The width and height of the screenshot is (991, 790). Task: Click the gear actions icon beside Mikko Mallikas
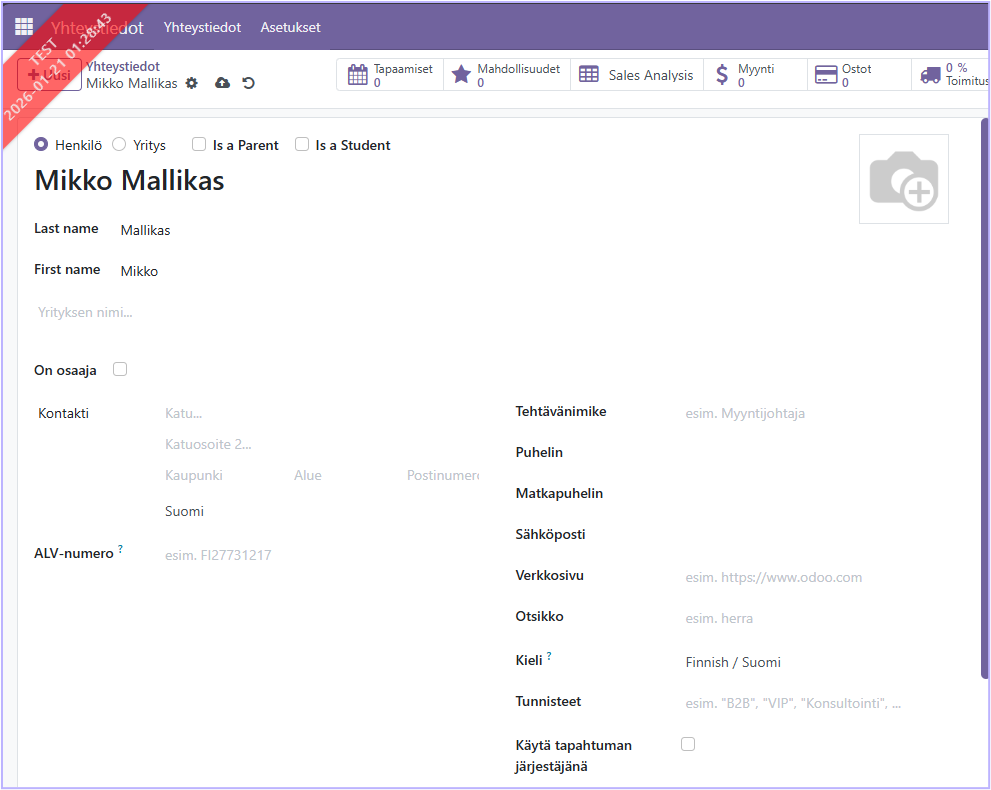coord(192,83)
